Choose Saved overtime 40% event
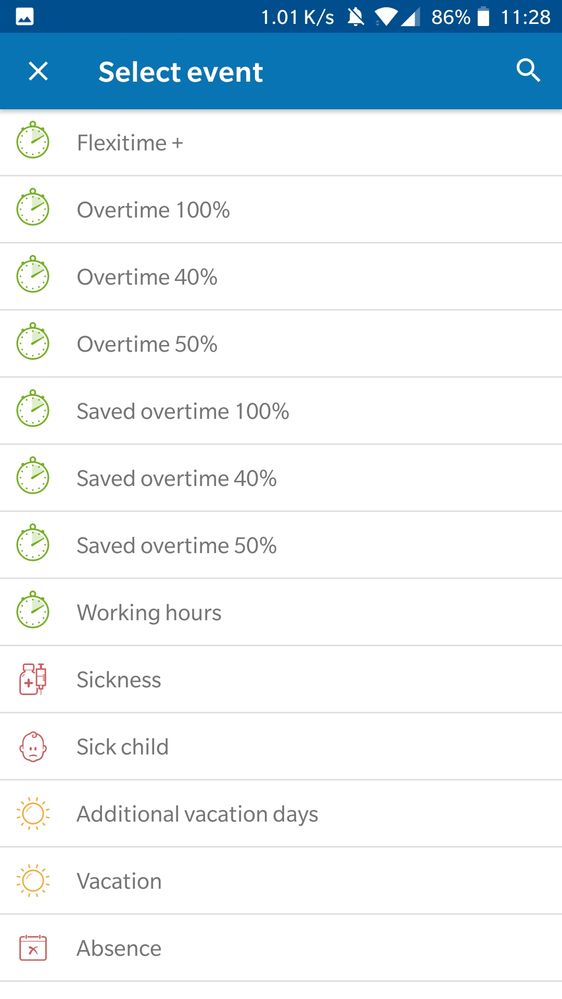This screenshot has width=562, height=999. pyautogui.click(x=281, y=478)
